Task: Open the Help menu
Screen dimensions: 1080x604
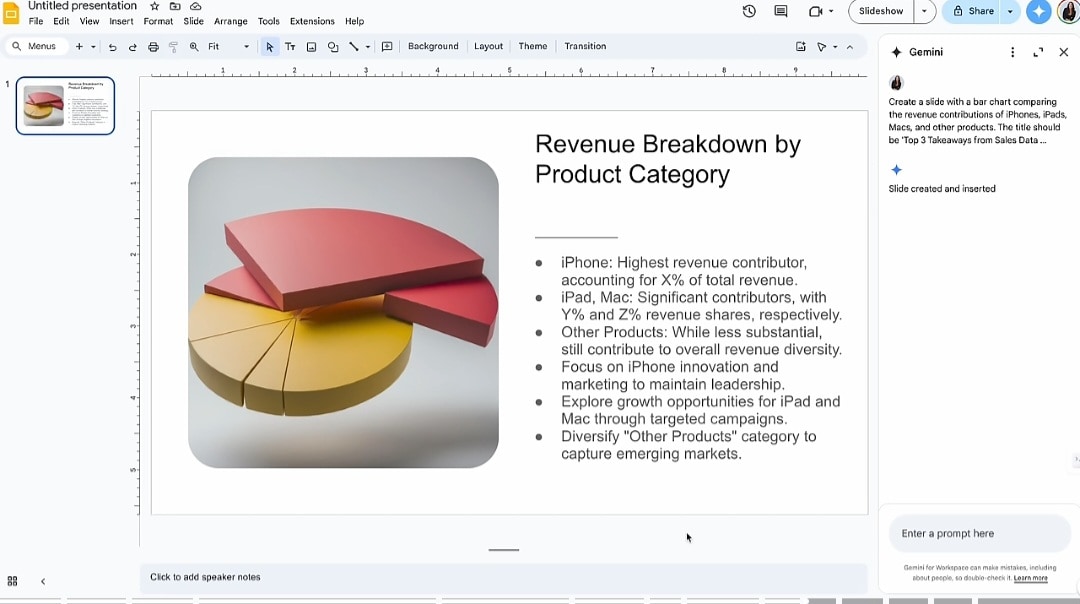Action: 355,21
